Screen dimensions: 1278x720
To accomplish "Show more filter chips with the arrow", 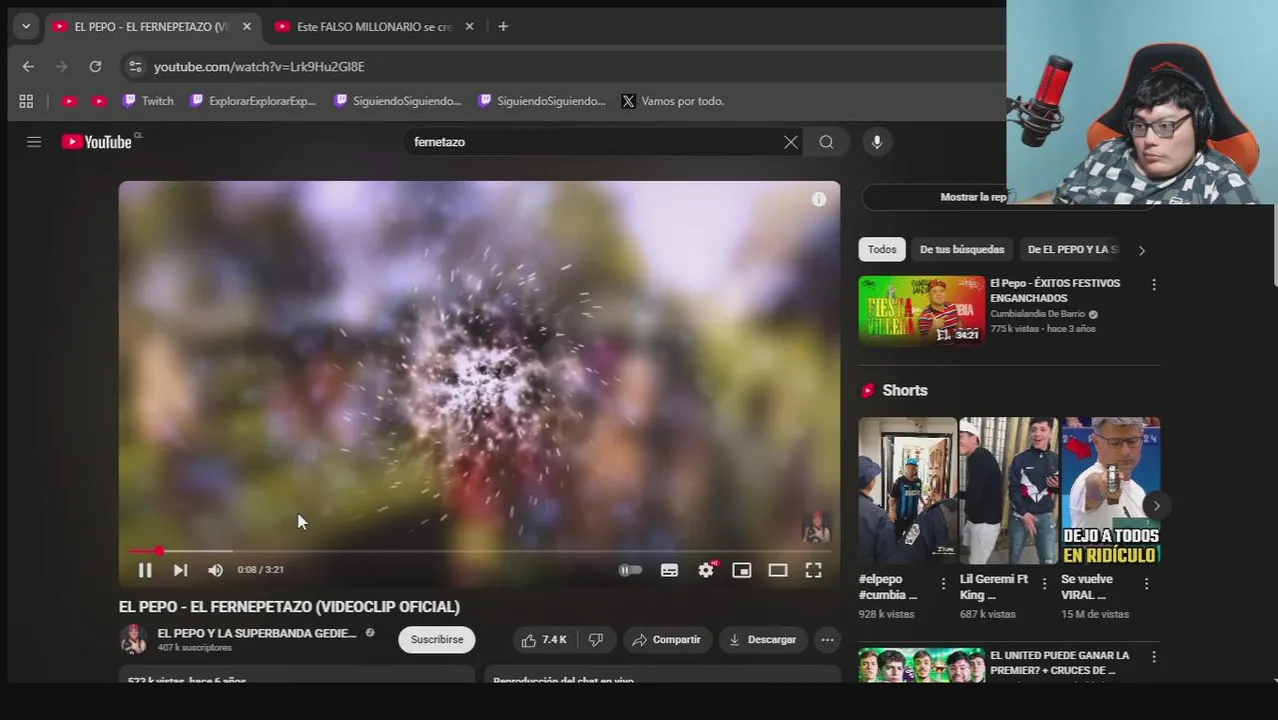I will point(1142,250).
